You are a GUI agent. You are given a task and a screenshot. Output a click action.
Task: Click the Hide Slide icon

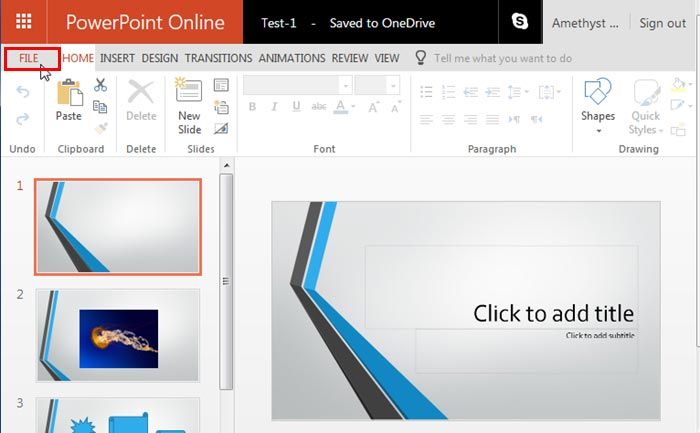[x=221, y=129]
